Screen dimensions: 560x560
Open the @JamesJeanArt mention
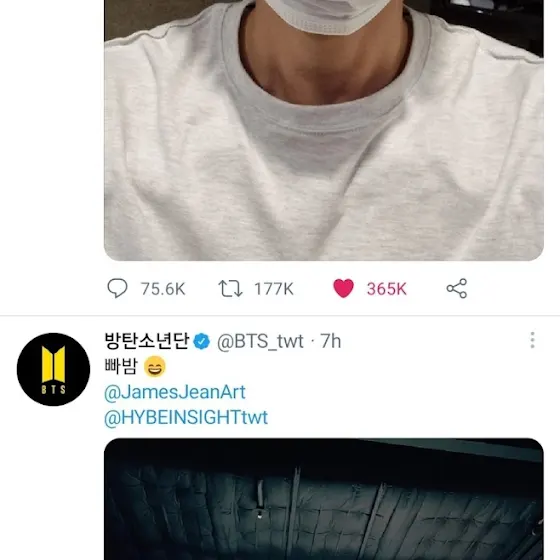(175, 392)
